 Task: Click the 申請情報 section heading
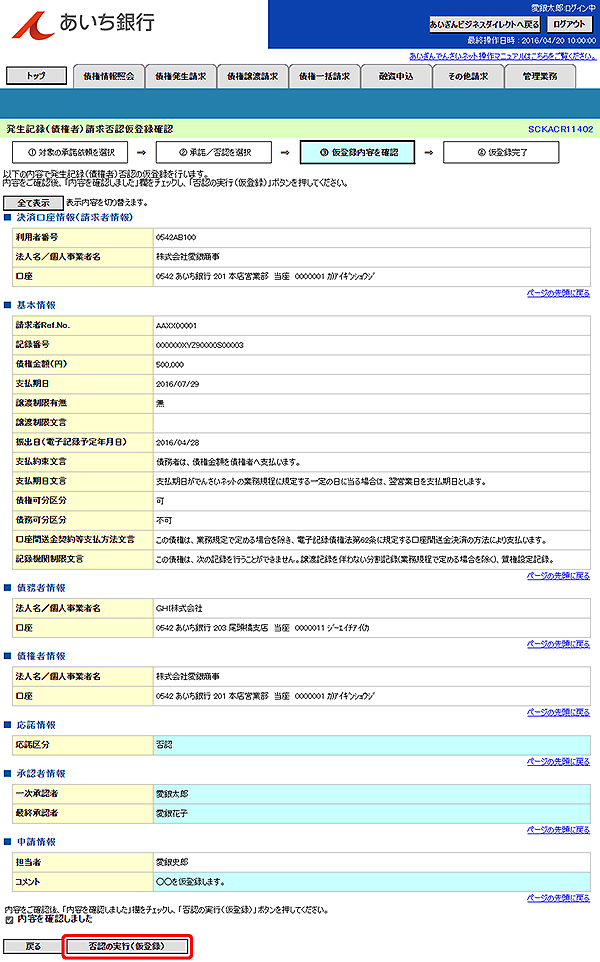(x=36, y=842)
